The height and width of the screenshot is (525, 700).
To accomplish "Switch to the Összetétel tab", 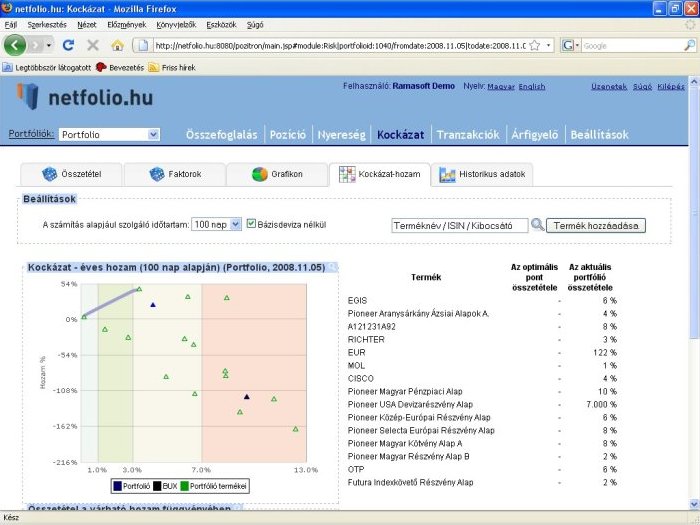I will click(71, 174).
